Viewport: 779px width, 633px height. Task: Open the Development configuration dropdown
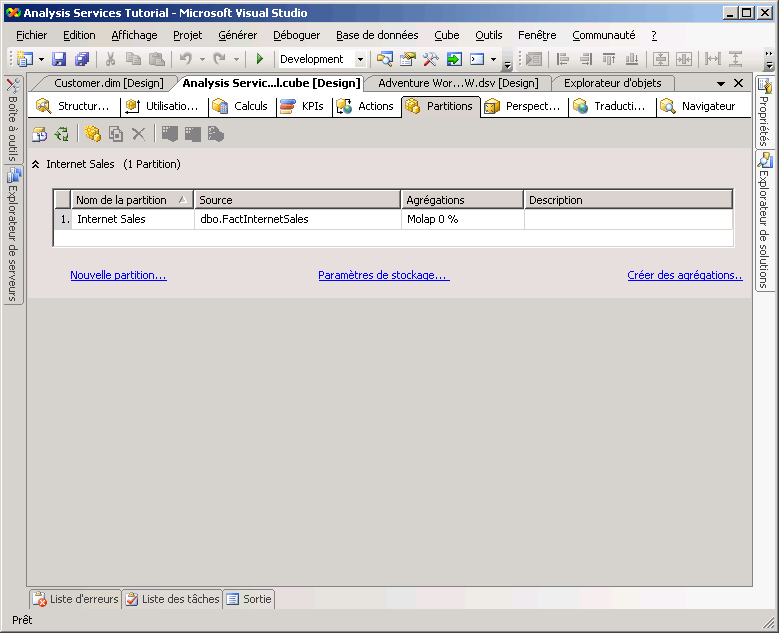click(361, 60)
